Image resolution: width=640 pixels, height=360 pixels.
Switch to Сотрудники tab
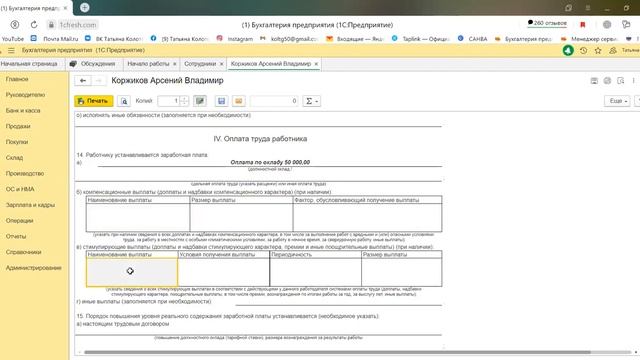point(200,64)
